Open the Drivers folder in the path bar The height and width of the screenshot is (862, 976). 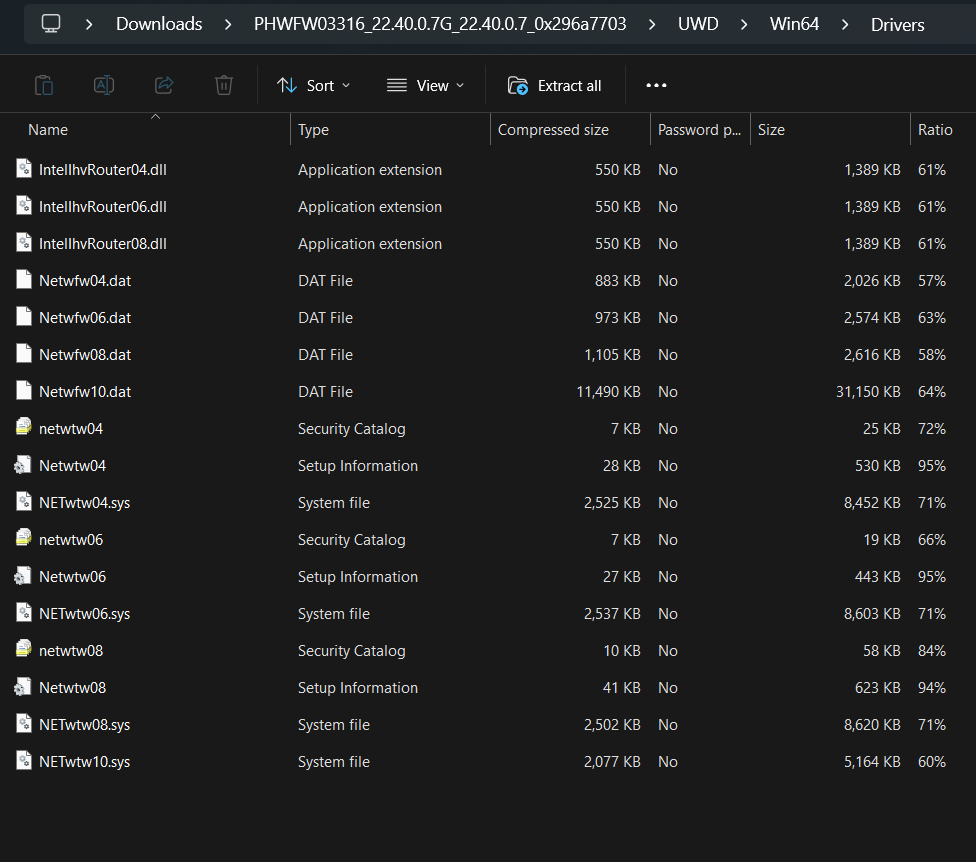pos(897,24)
